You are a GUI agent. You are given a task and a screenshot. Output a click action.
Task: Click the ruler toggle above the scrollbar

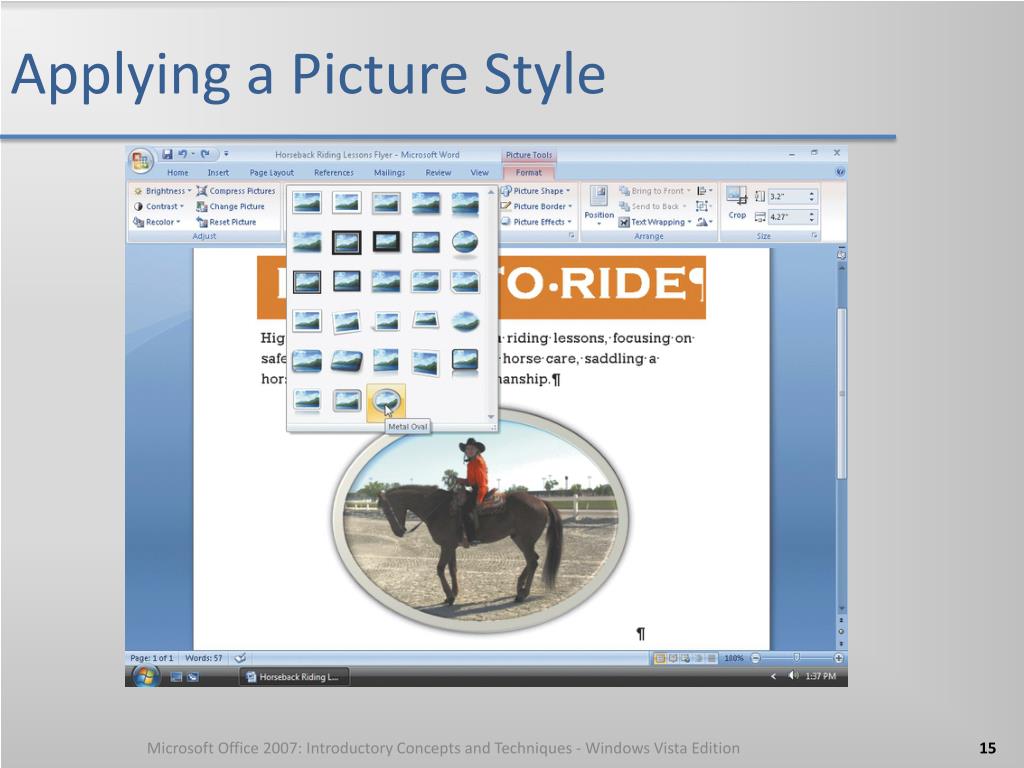[841, 253]
